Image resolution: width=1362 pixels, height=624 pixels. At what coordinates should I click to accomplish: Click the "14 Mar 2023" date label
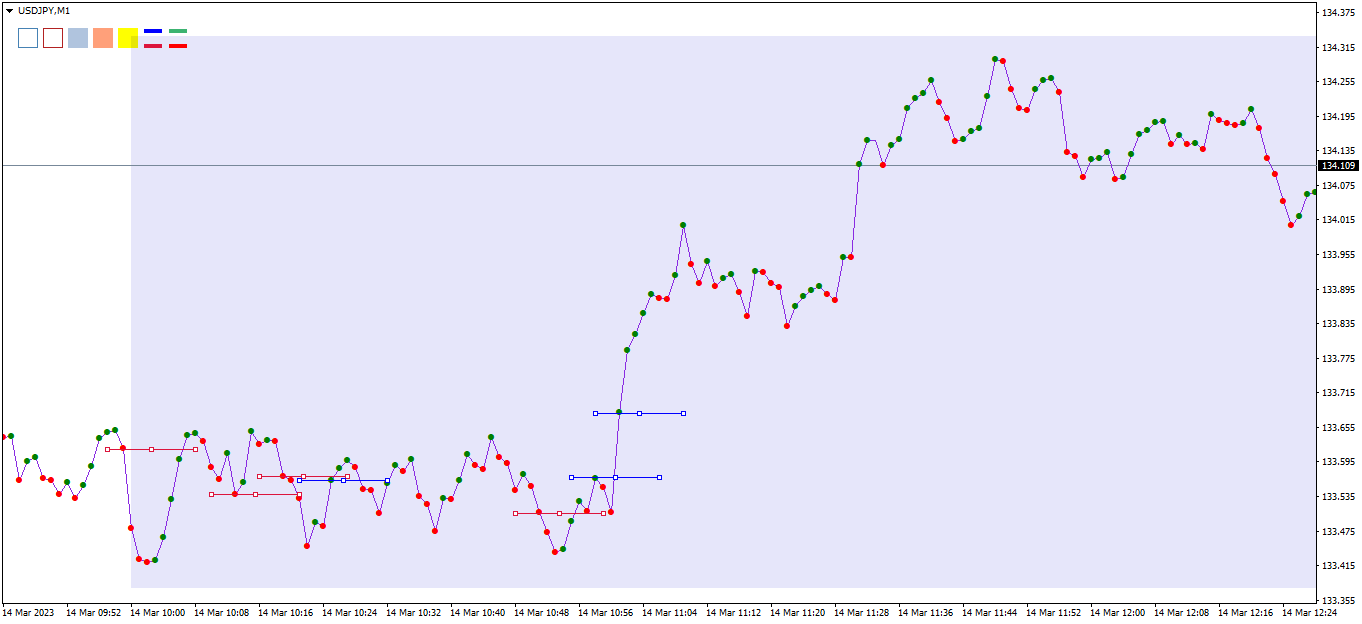coord(29,612)
